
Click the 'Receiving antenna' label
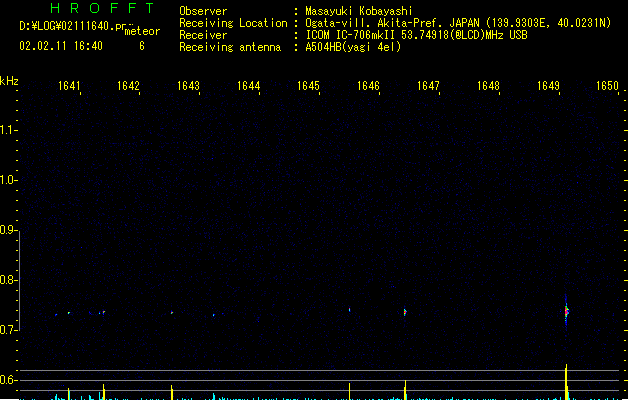click(x=230, y=47)
